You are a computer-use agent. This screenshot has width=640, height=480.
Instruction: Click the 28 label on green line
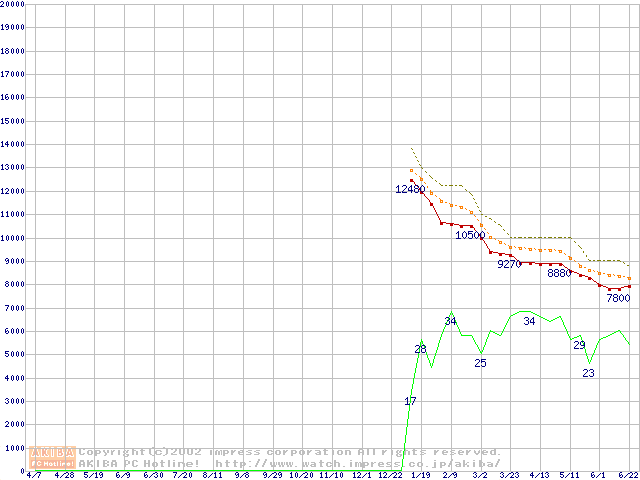[x=421, y=349]
